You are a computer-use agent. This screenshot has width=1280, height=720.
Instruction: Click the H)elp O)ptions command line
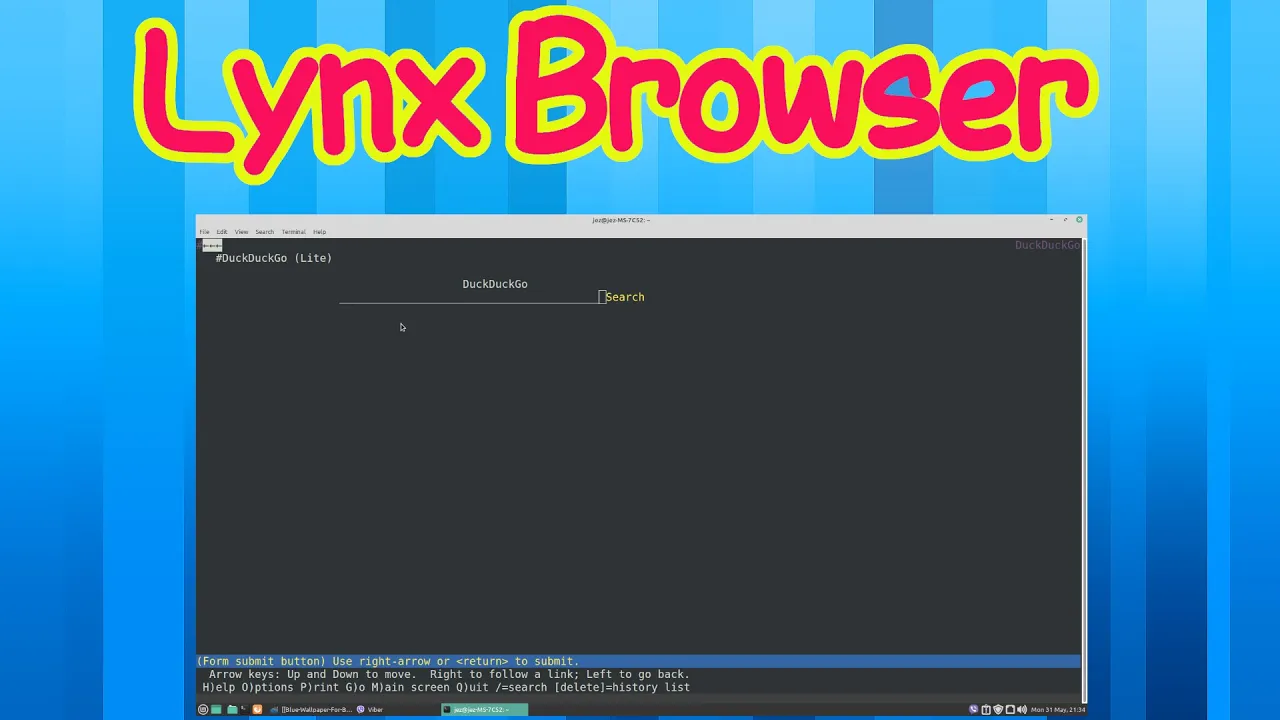(x=446, y=687)
